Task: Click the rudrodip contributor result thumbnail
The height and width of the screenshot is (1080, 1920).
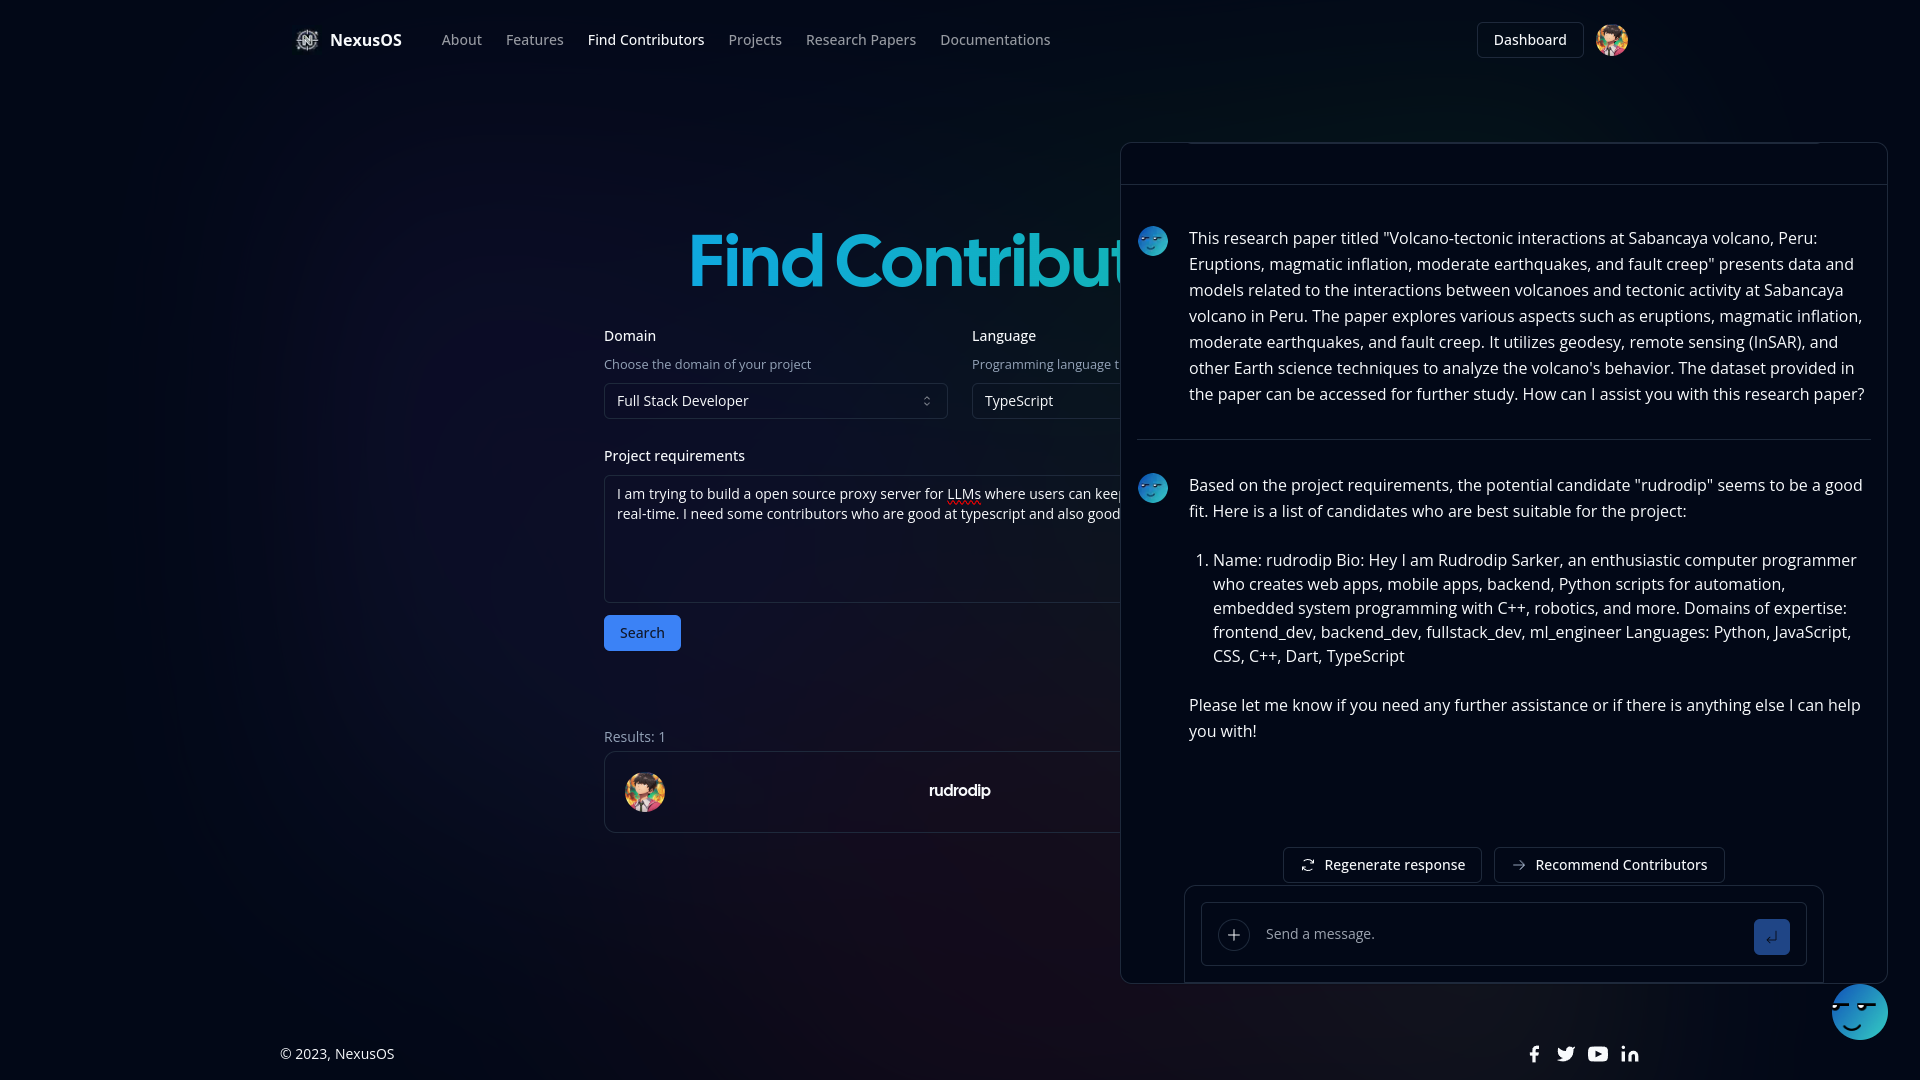Action: pyautogui.click(x=644, y=791)
